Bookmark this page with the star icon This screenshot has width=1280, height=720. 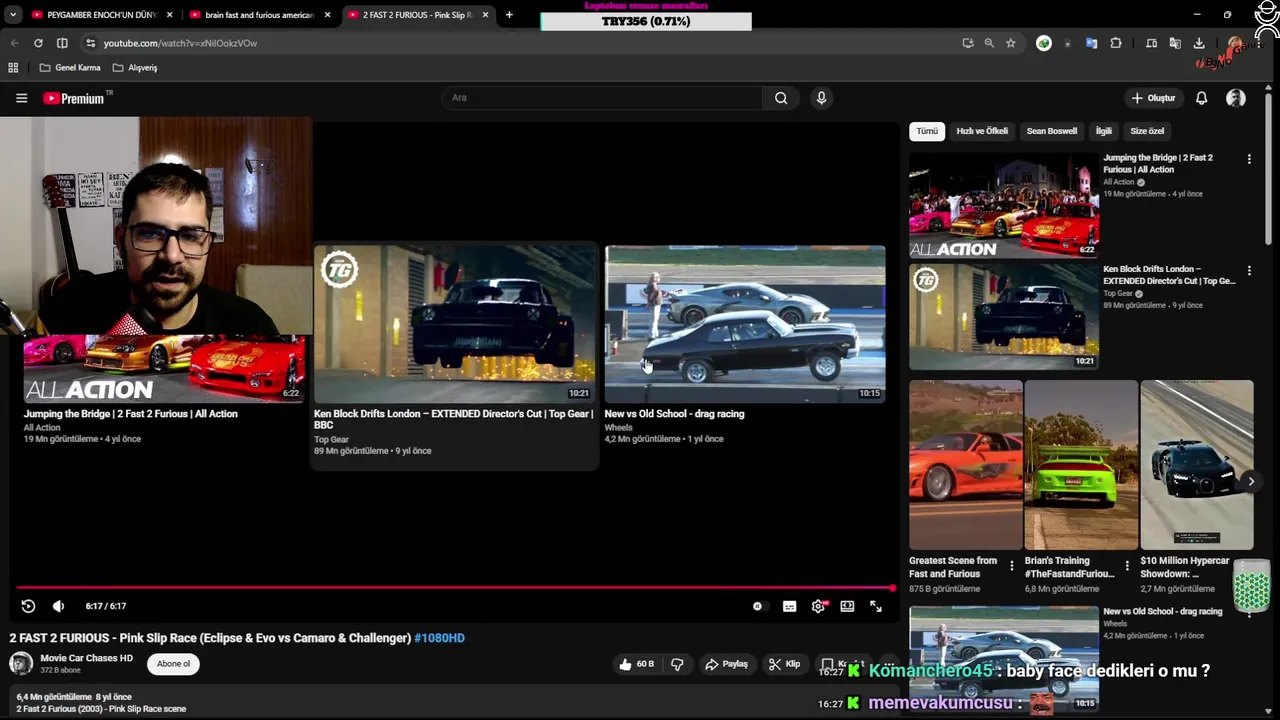pos(1011,43)
